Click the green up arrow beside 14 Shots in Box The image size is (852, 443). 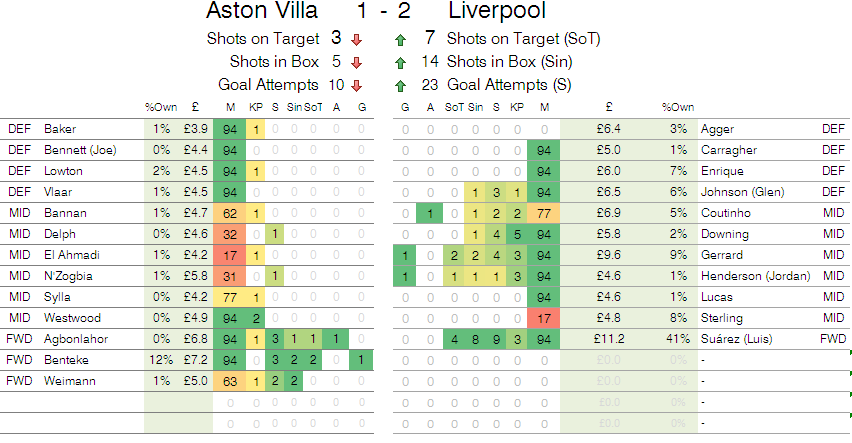400,63
